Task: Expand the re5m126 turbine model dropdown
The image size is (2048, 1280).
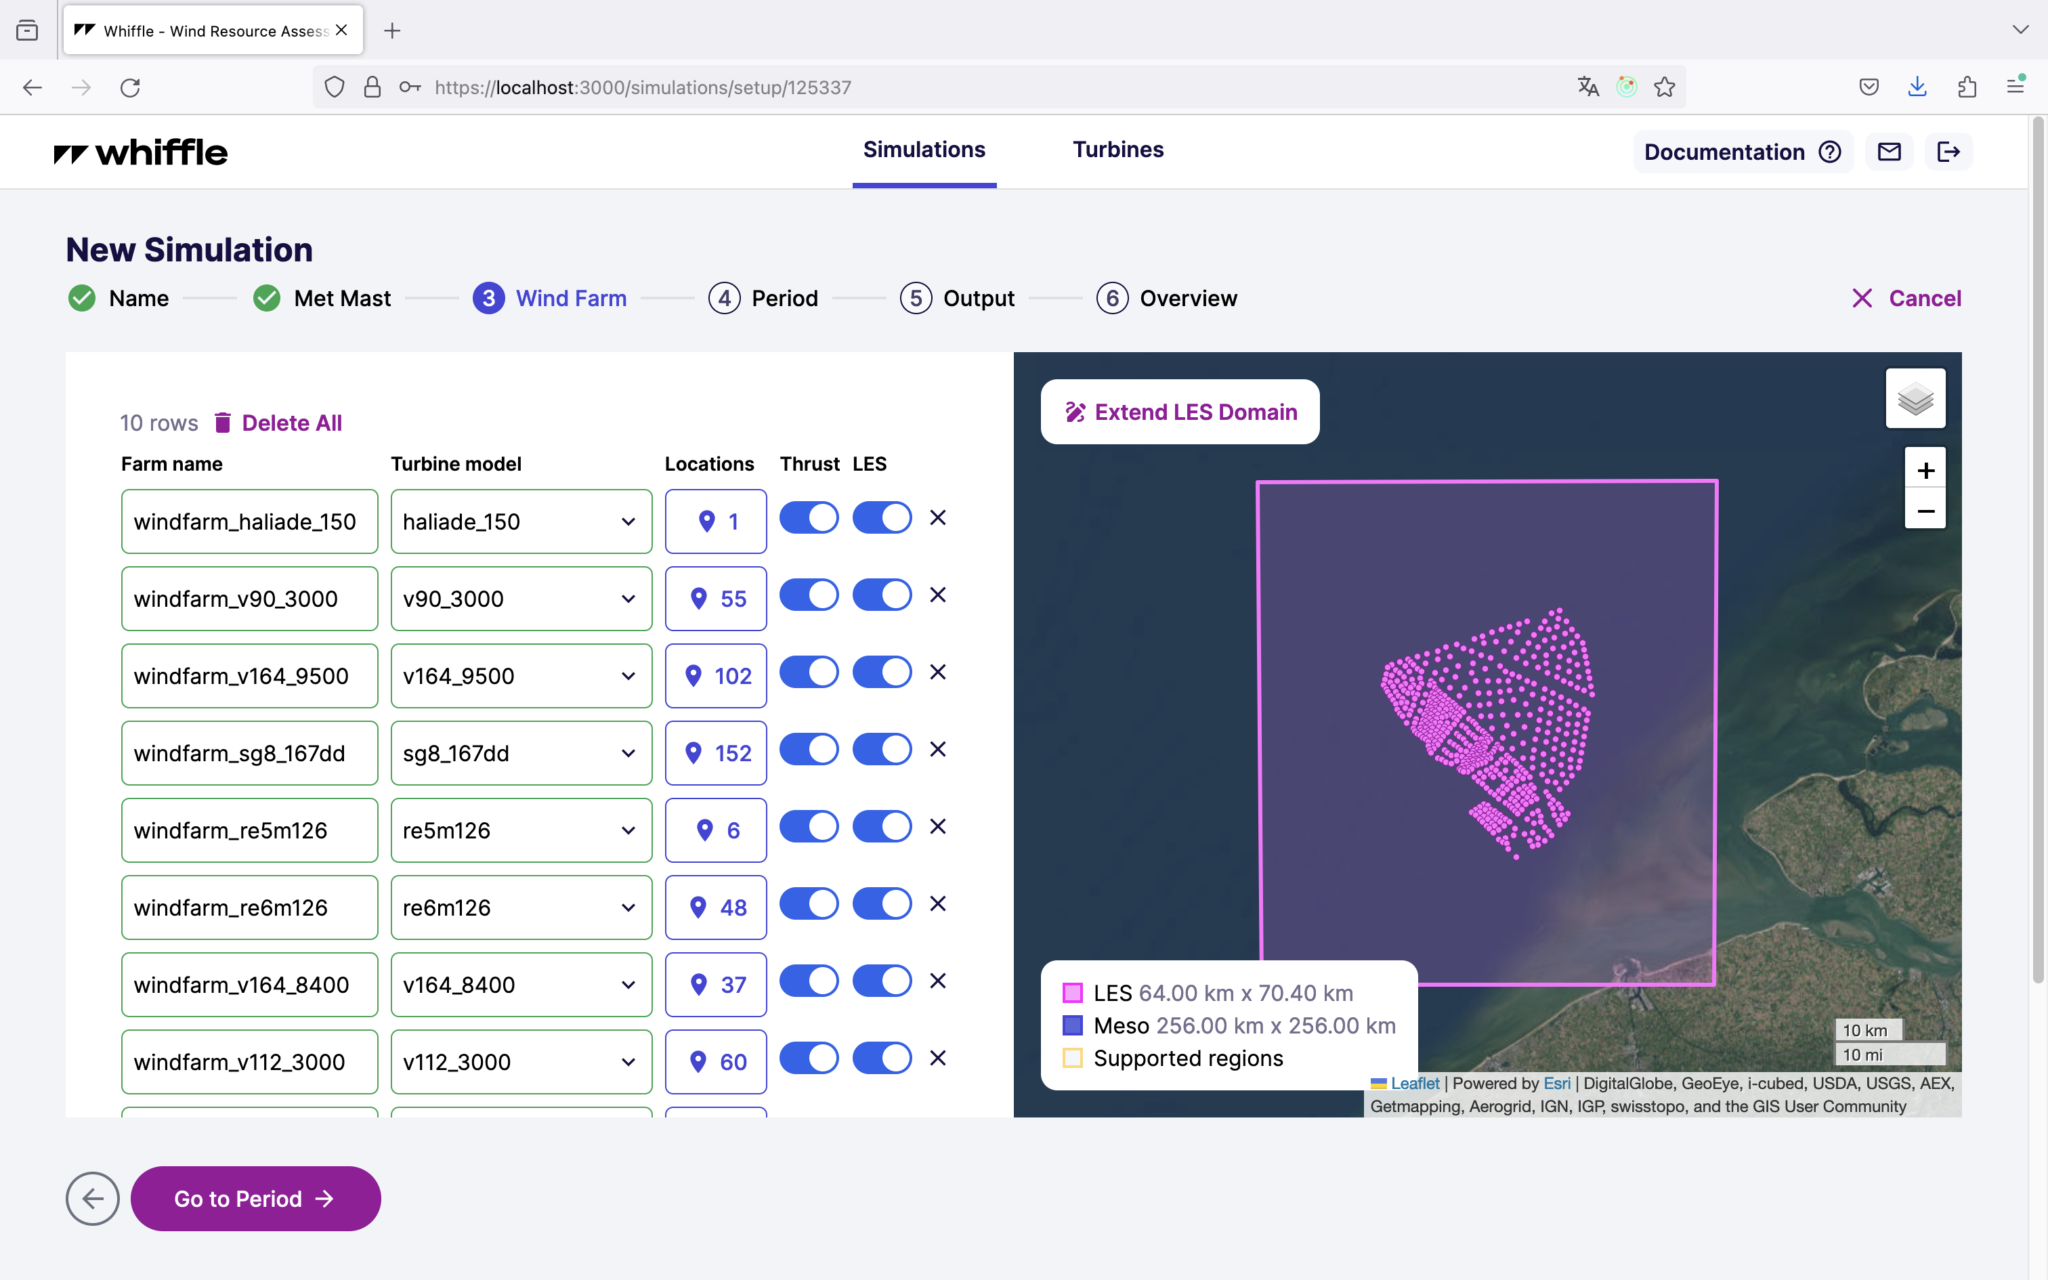Action: (521, 830)
